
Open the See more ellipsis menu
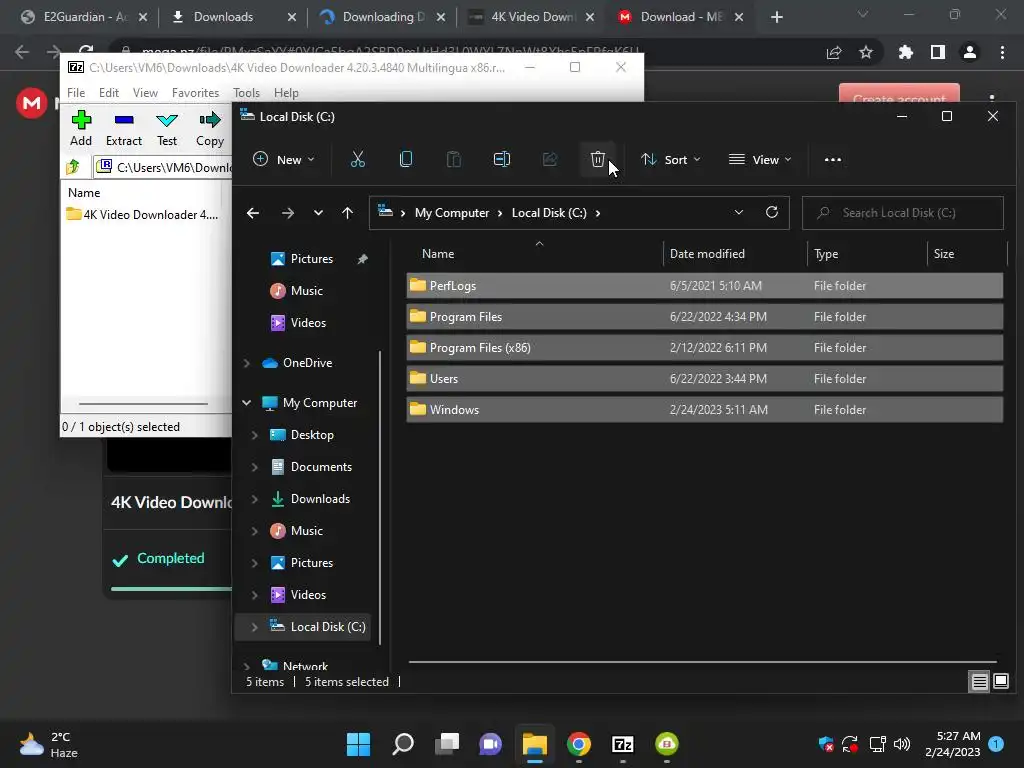point(833,159)
